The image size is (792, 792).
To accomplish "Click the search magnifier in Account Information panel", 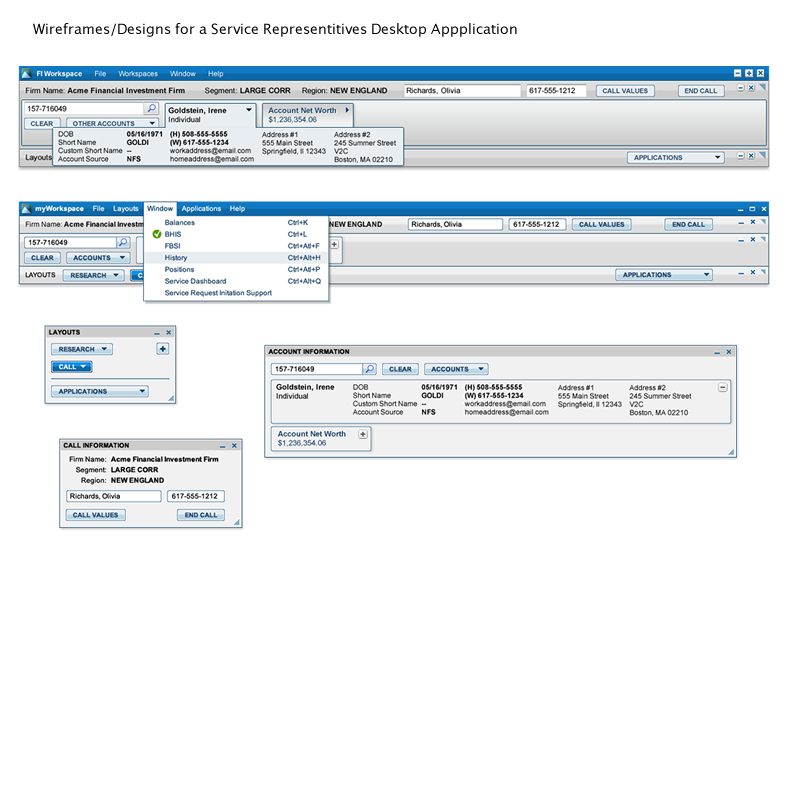I will [x=369, y=369].
